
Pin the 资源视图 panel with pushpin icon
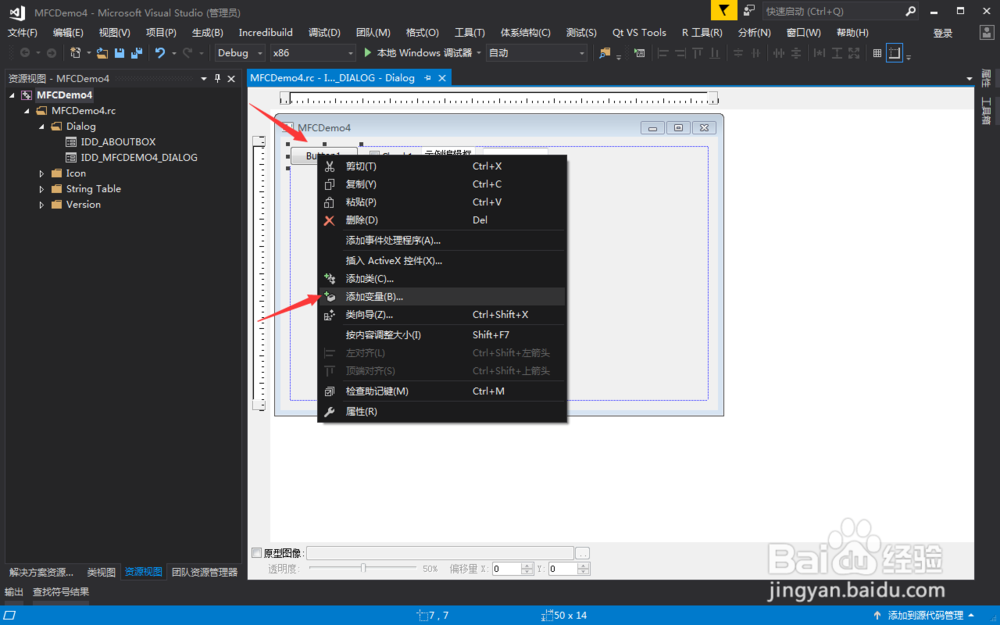[217, 78]
